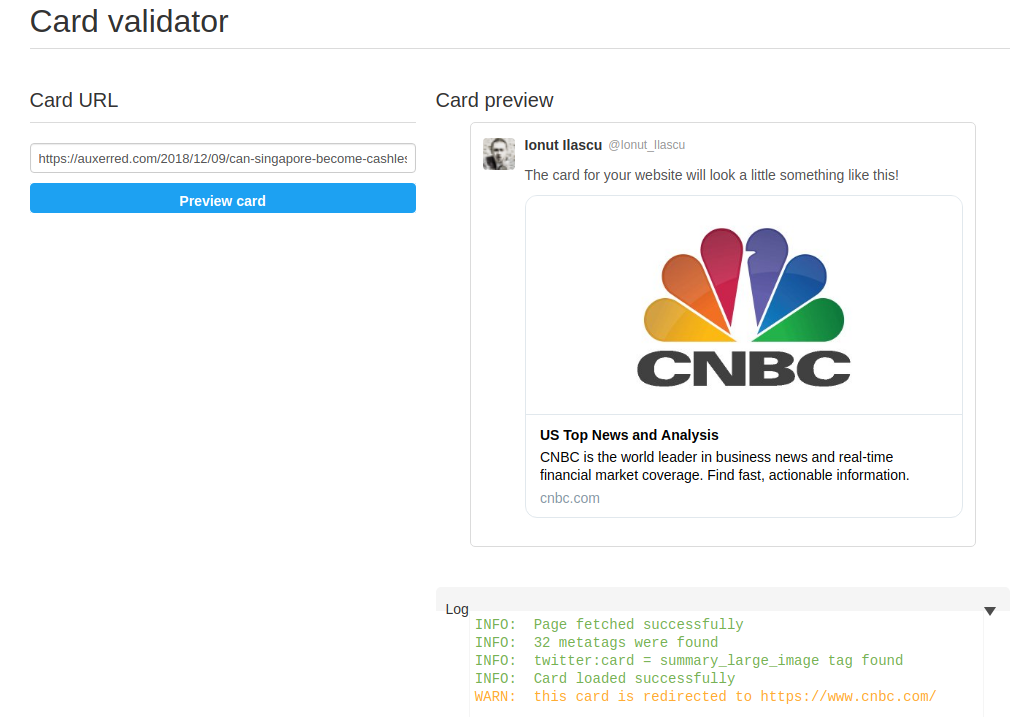
Task: Click the Log panel label
Action: (457, 609)
